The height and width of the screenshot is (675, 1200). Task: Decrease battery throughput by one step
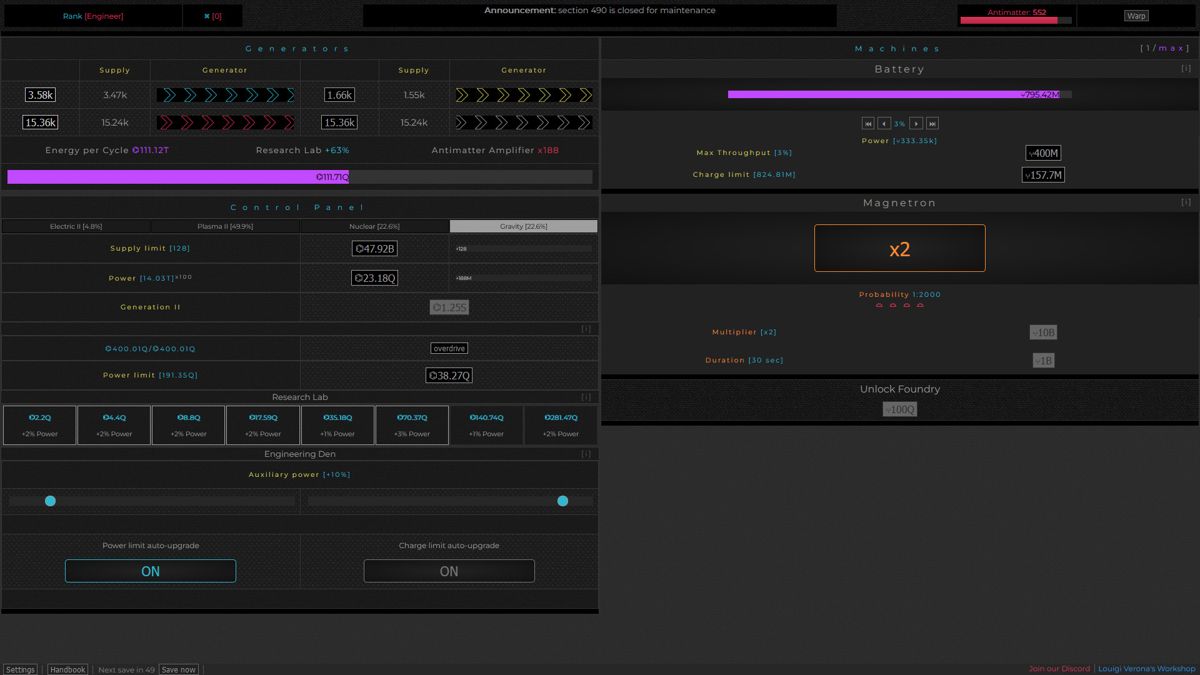pyautogui.click(x=884, y=124)
